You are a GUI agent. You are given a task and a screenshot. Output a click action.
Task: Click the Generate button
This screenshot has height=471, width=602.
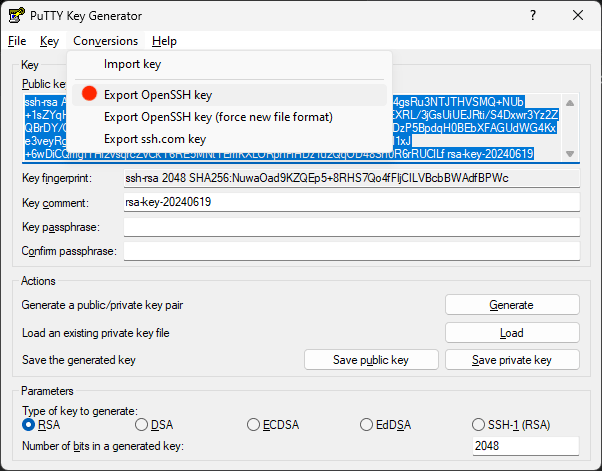(x=512, y=305)
